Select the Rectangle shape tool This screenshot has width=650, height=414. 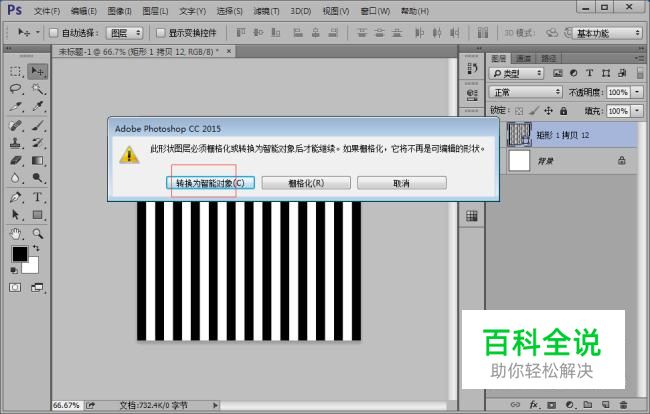pyautogui.click(x=37, y=214)
